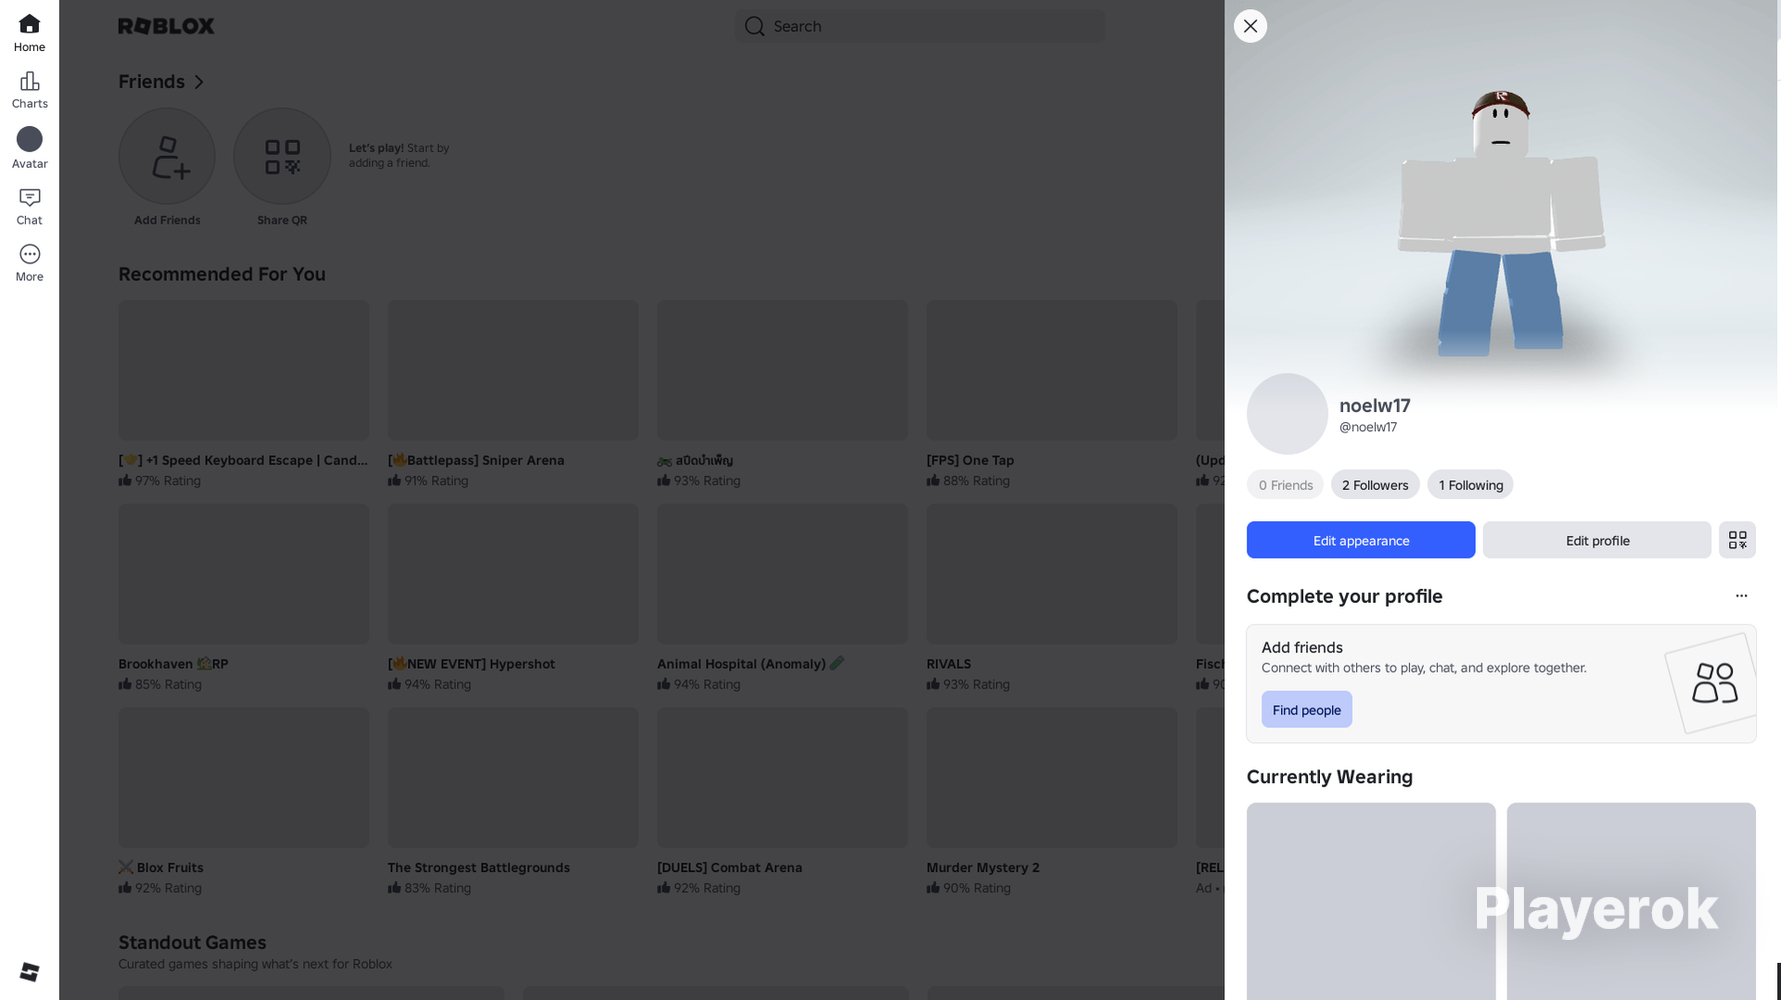Click the @noelw17 username text
This screenshot has height=1000, width=1781.
(x=1368, y=427)
